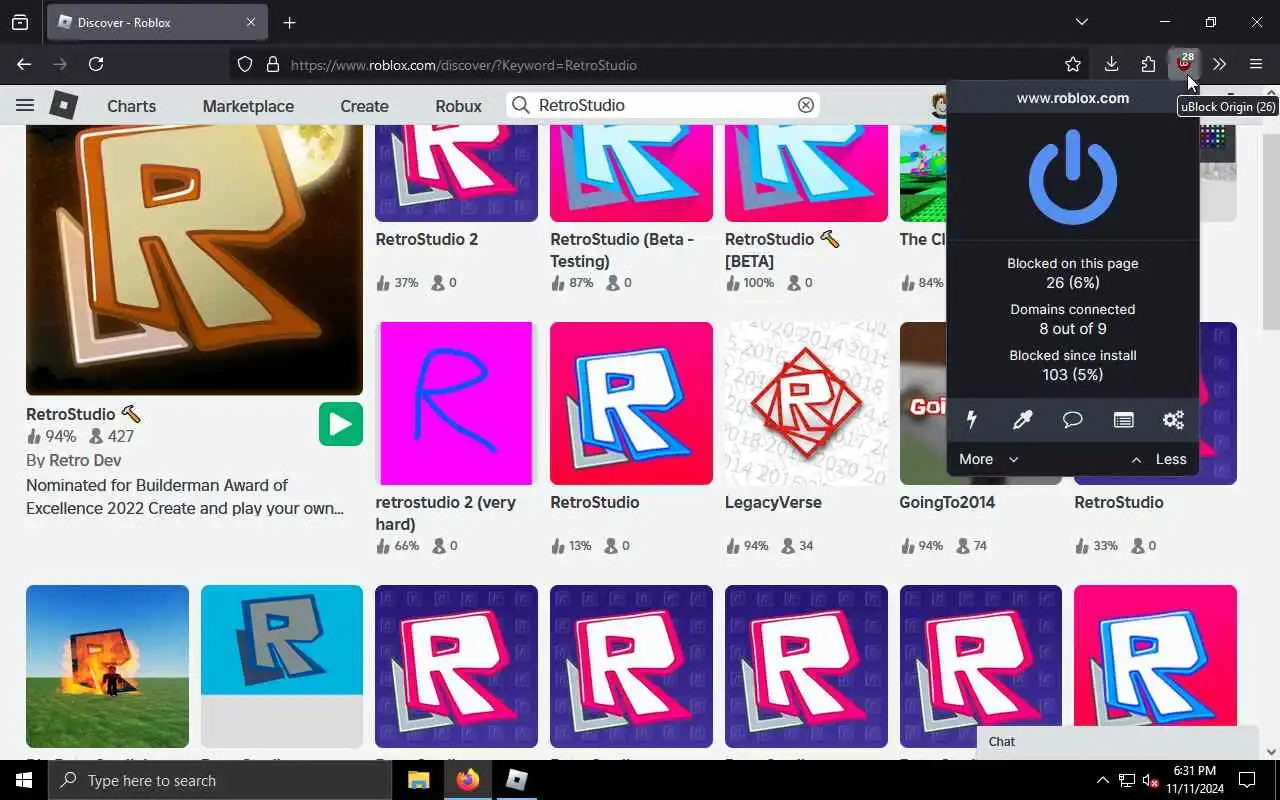Open RetroStudio game rated 13%
Screen dimensions: 1280x800
click(x=631, y=403)
